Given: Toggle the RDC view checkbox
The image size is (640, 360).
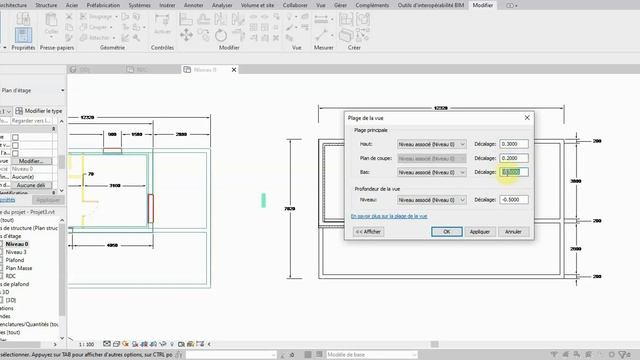Looking at the screenshot, I should click(1, 276).
